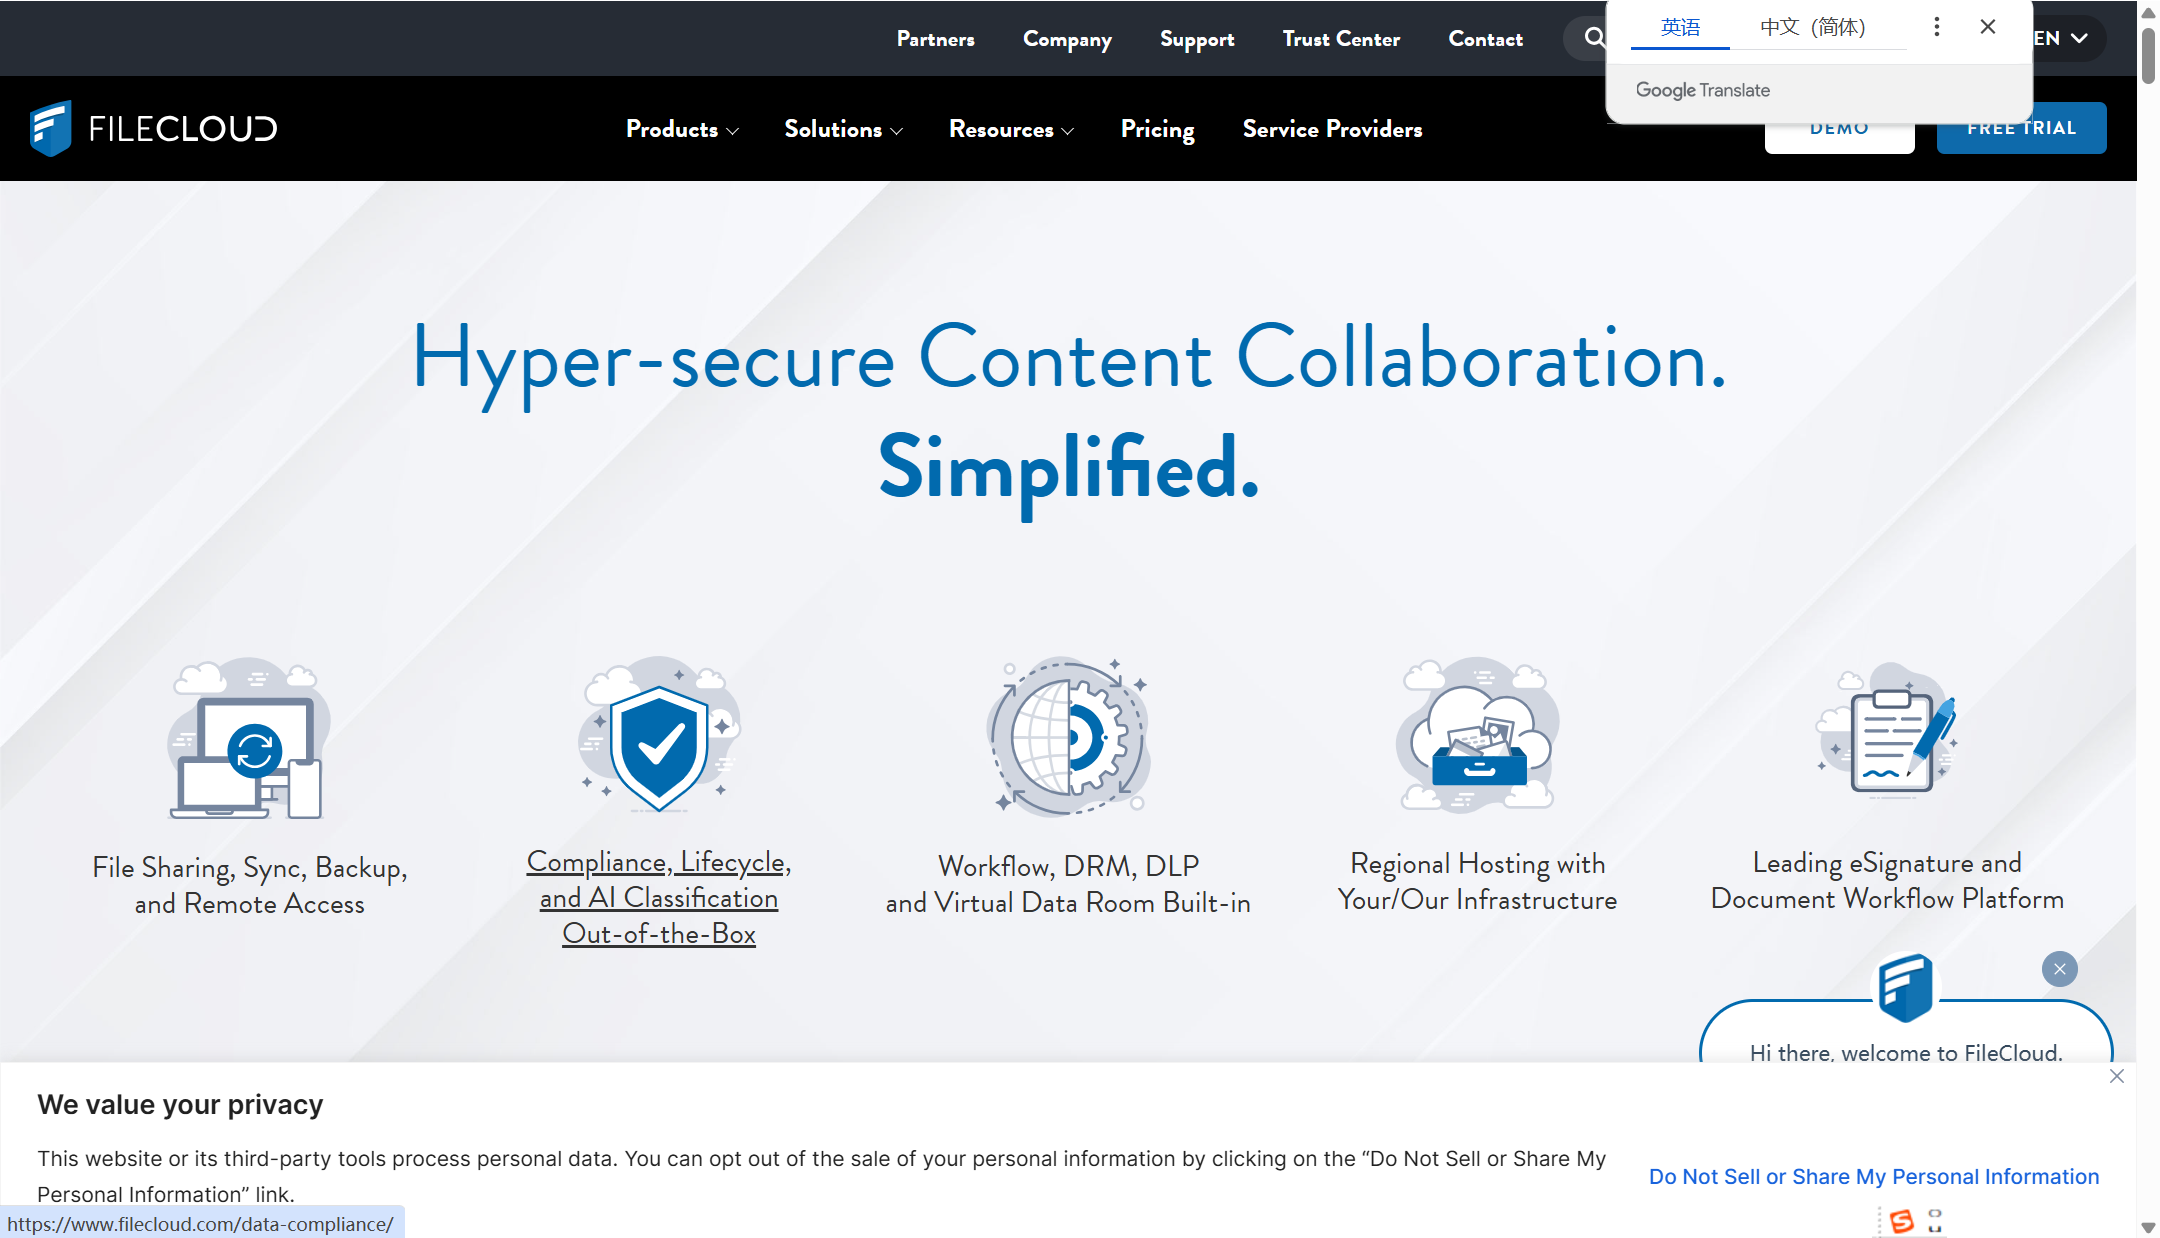Expand the Products dropdown menu
2160x1238 pixels.
(682, 129)
